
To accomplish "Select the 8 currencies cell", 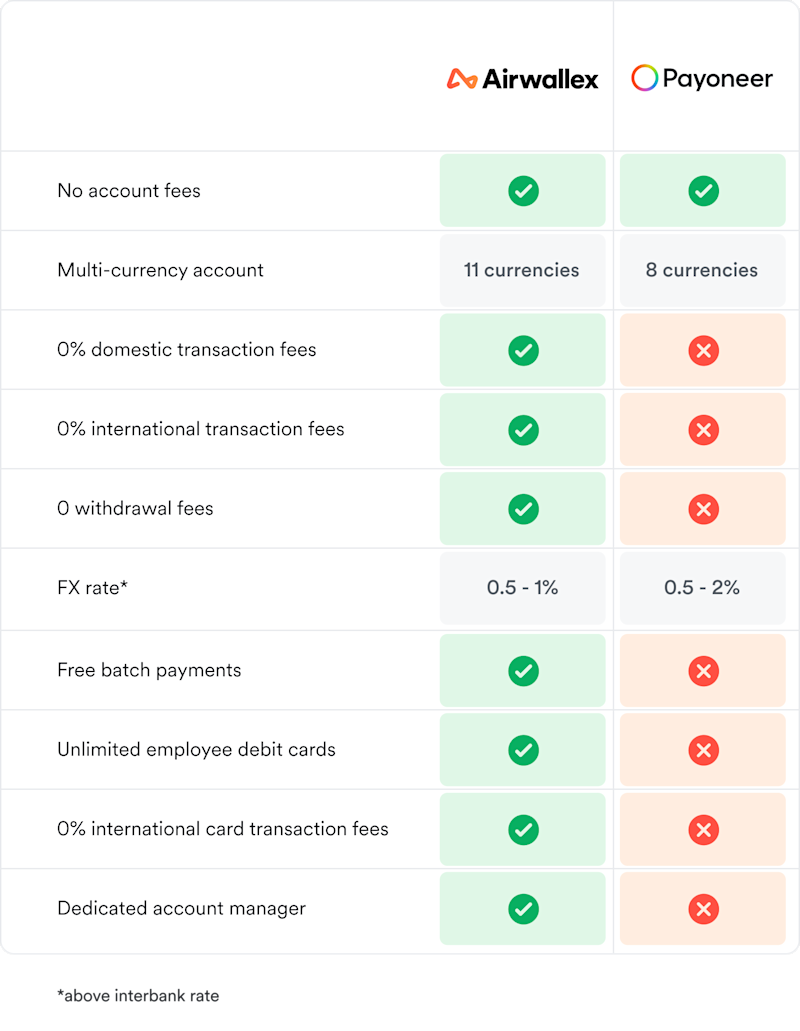I will (x=703, y=270).
